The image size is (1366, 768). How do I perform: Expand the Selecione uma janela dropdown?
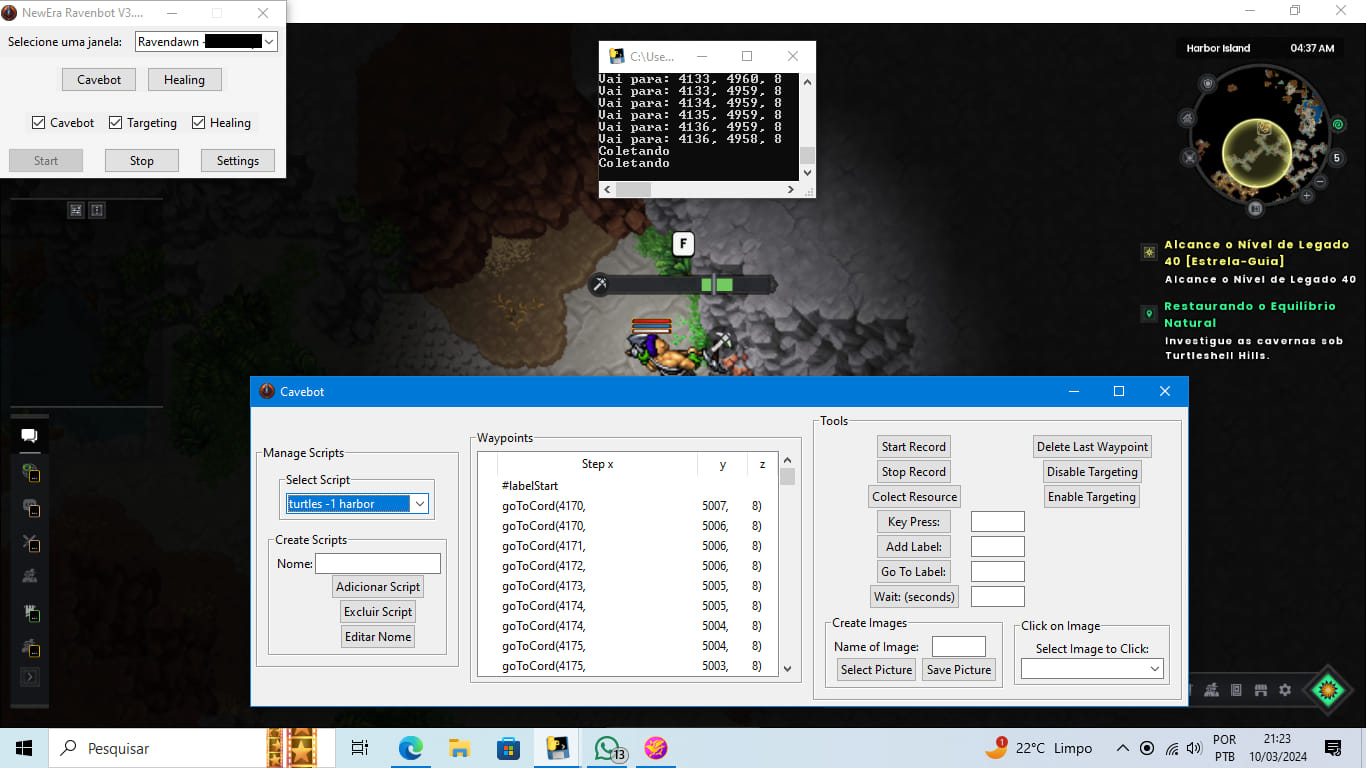click(x=206, y=42)
